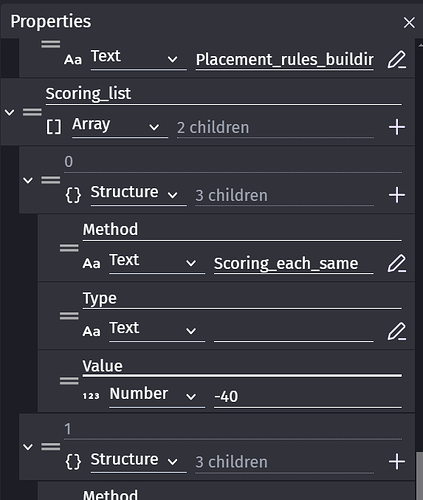Grab the drag handle of item 0
Viewport: 423px width, 500px height.
pos(51,180)
